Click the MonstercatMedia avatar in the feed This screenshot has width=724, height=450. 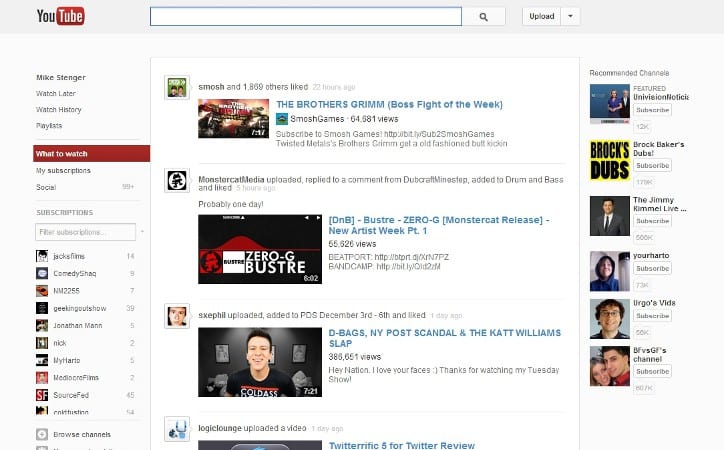[x=177, y=180]
